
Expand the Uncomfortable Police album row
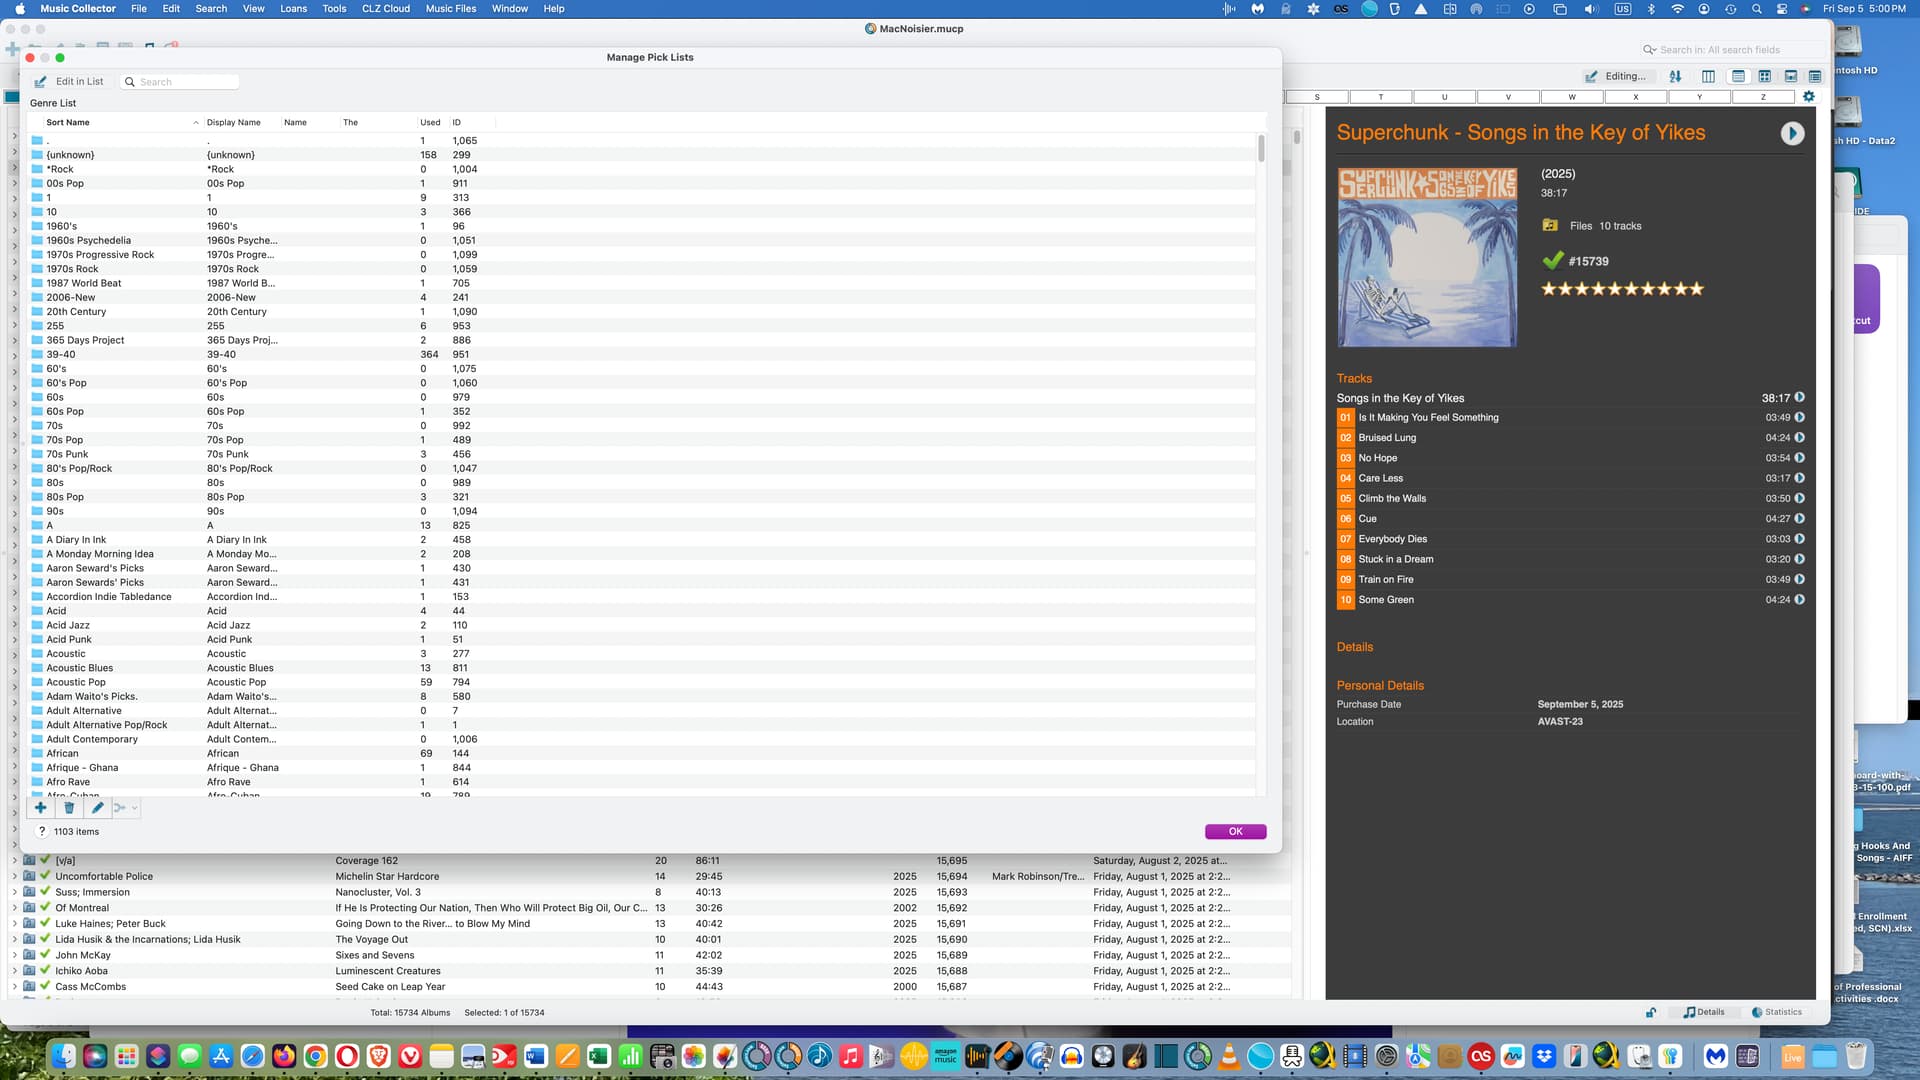click(14, 876)
